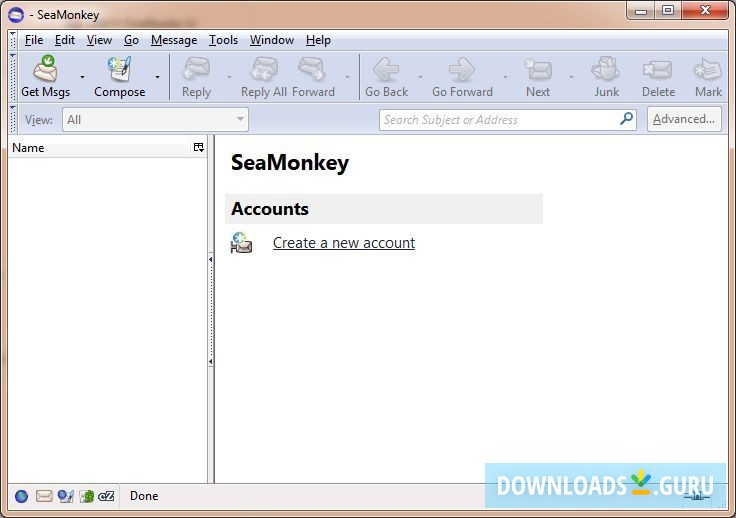Image resolution: width=736 pixels, height=518 pixels.
Task: Expand the Get Msgs dropdown arrow
Action: tap(82, 77)
